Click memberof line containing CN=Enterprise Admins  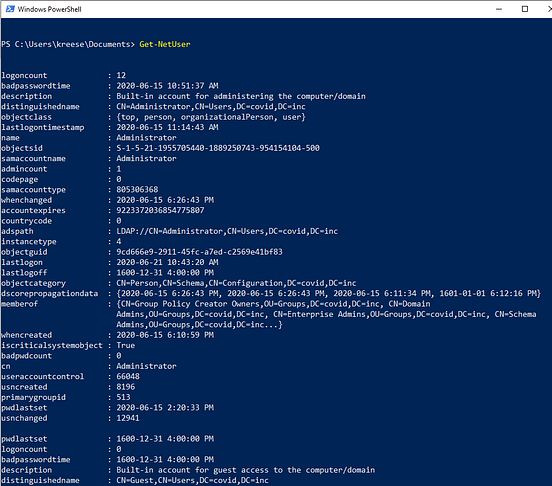pos(326,314)
